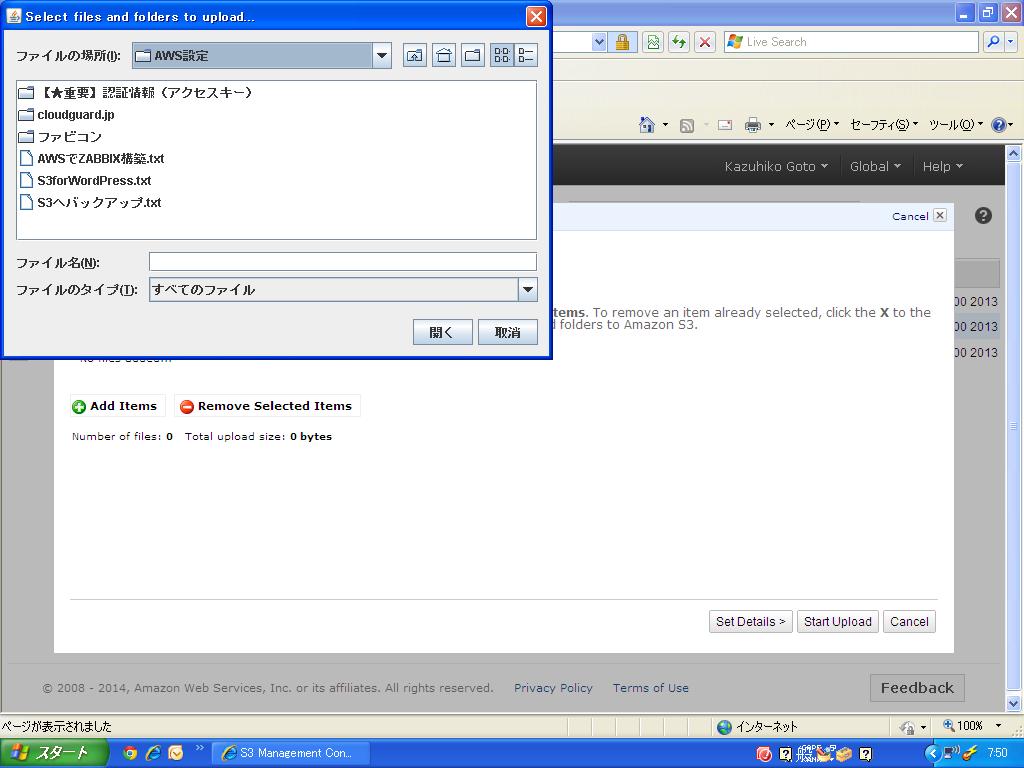
Task: Toggle browser compatibility view icon
Action: click(653, 42)
